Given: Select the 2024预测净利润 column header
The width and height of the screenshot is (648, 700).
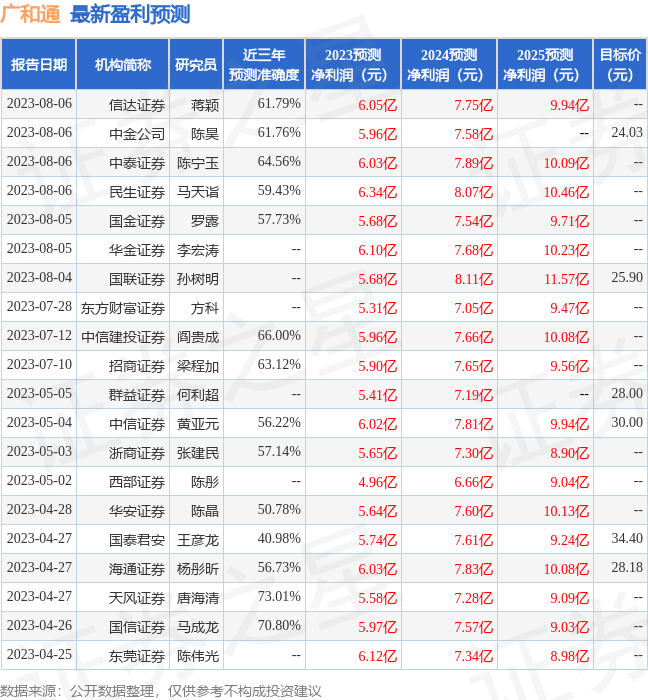Looking at the screenshot, I should pos(449,65).
